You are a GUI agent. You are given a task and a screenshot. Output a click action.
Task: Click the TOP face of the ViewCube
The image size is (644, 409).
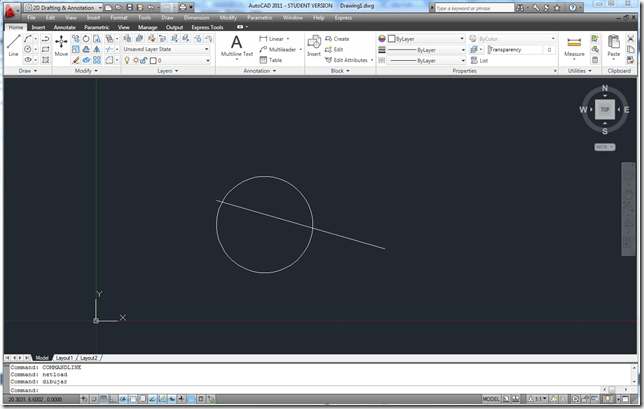(604, 109)
